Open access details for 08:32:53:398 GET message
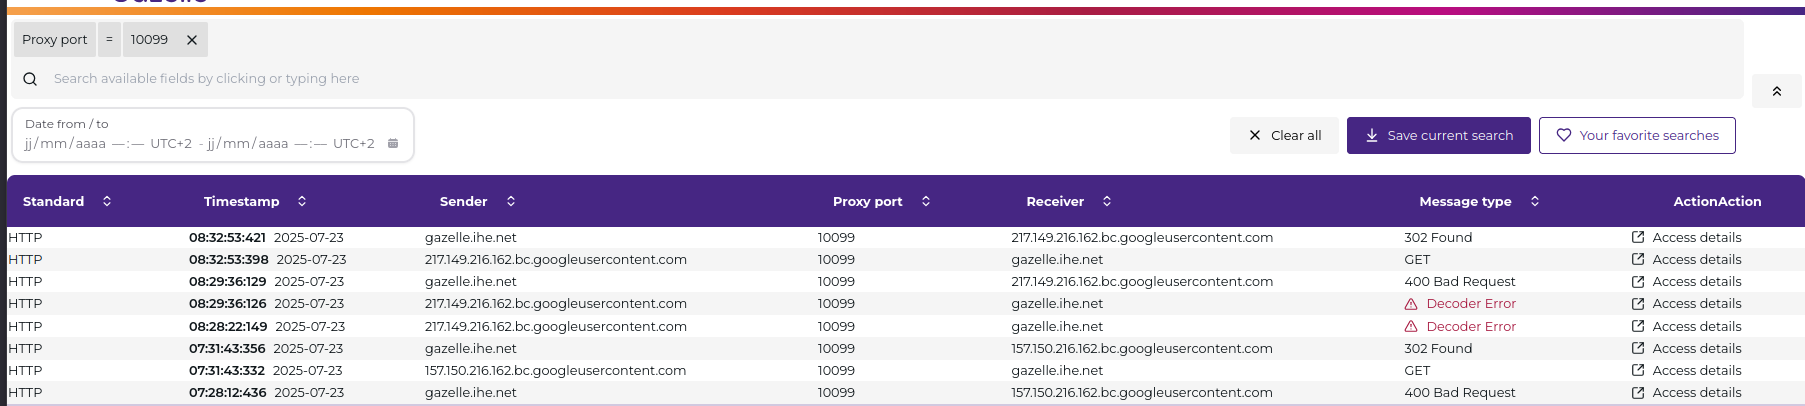The image size is (1805, 406). pyautogui.click(x=1686, y=260)
